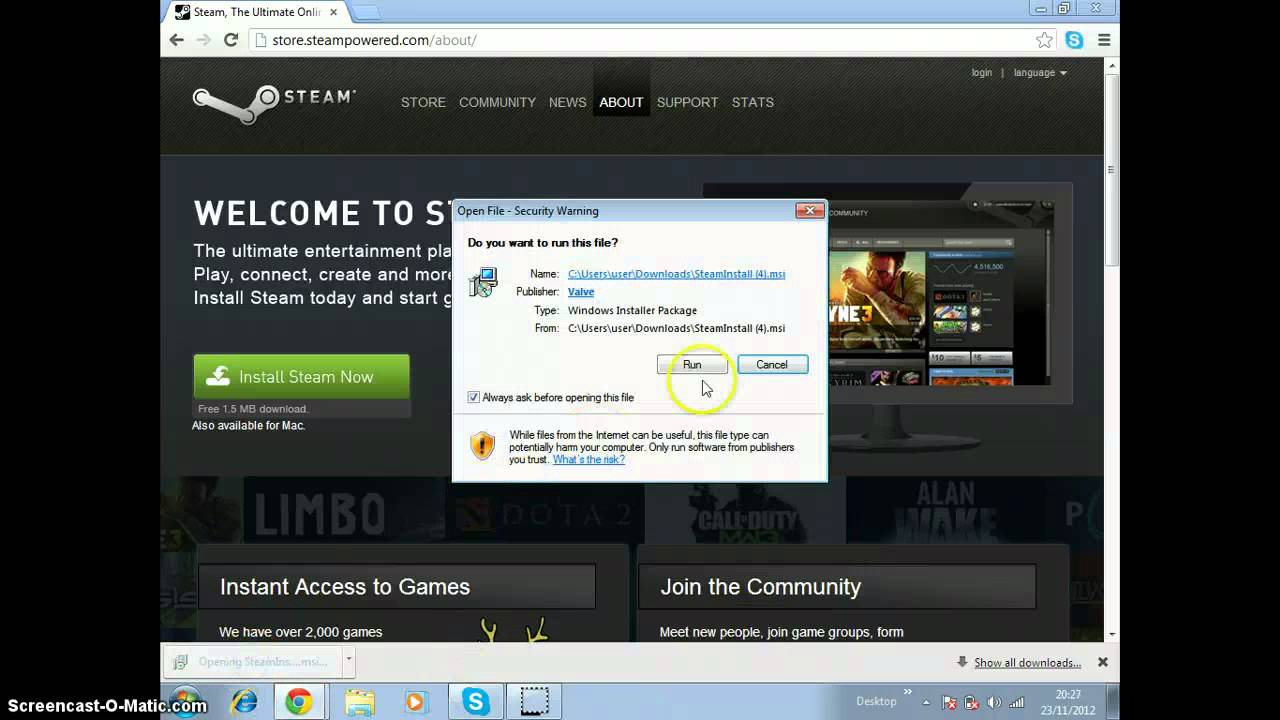Click the installer package icon in dialog
Viewport: 1280px width, 720px height.
click(483, 282)
